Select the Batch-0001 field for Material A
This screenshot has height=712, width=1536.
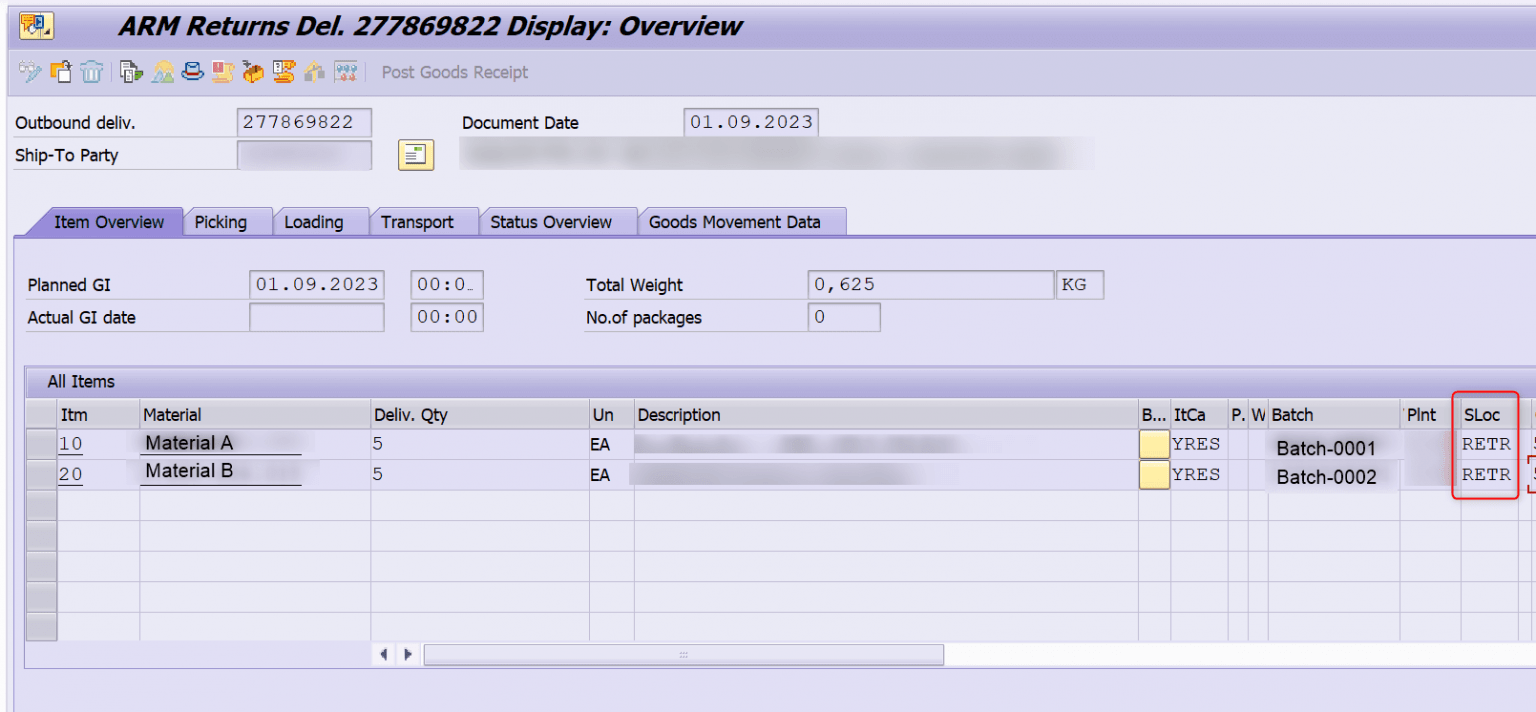pos(1325,448)
